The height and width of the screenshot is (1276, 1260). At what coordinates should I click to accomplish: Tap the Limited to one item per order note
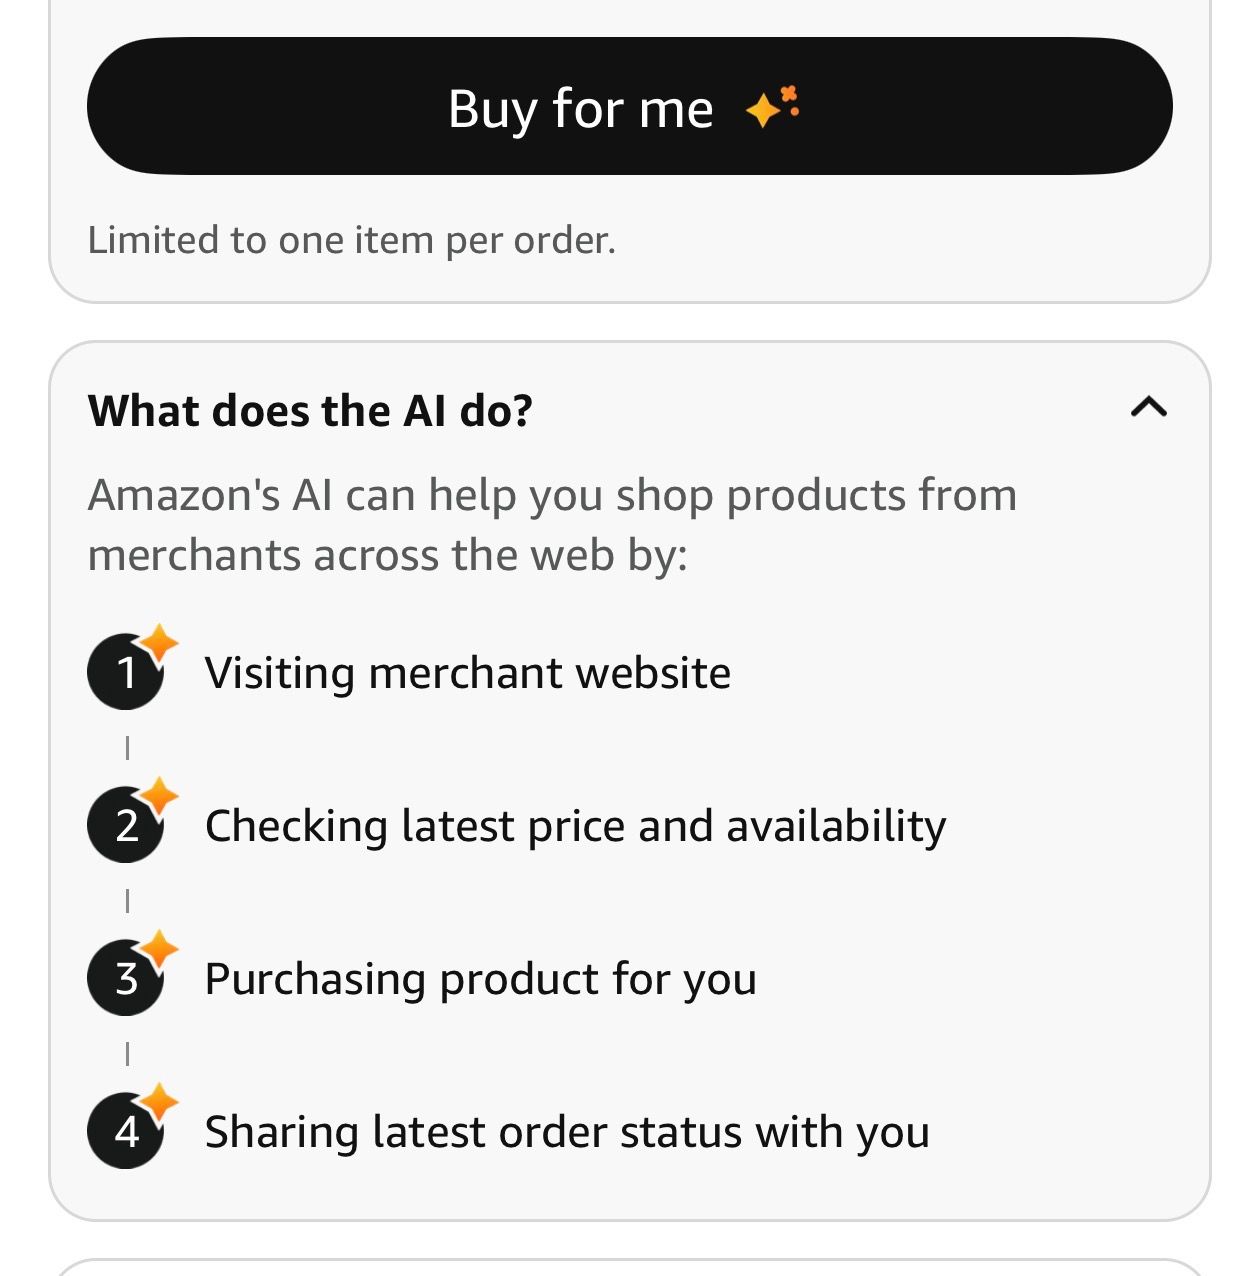351,240
